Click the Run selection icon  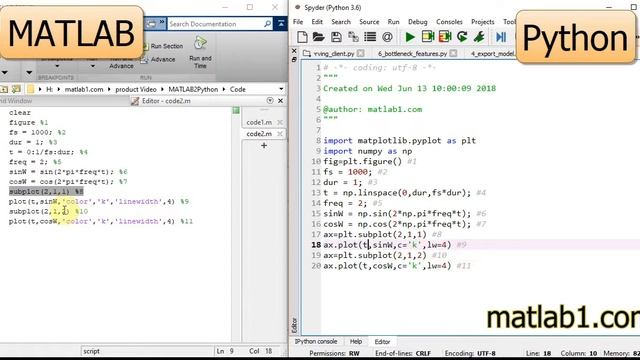(x=479, y=37)
